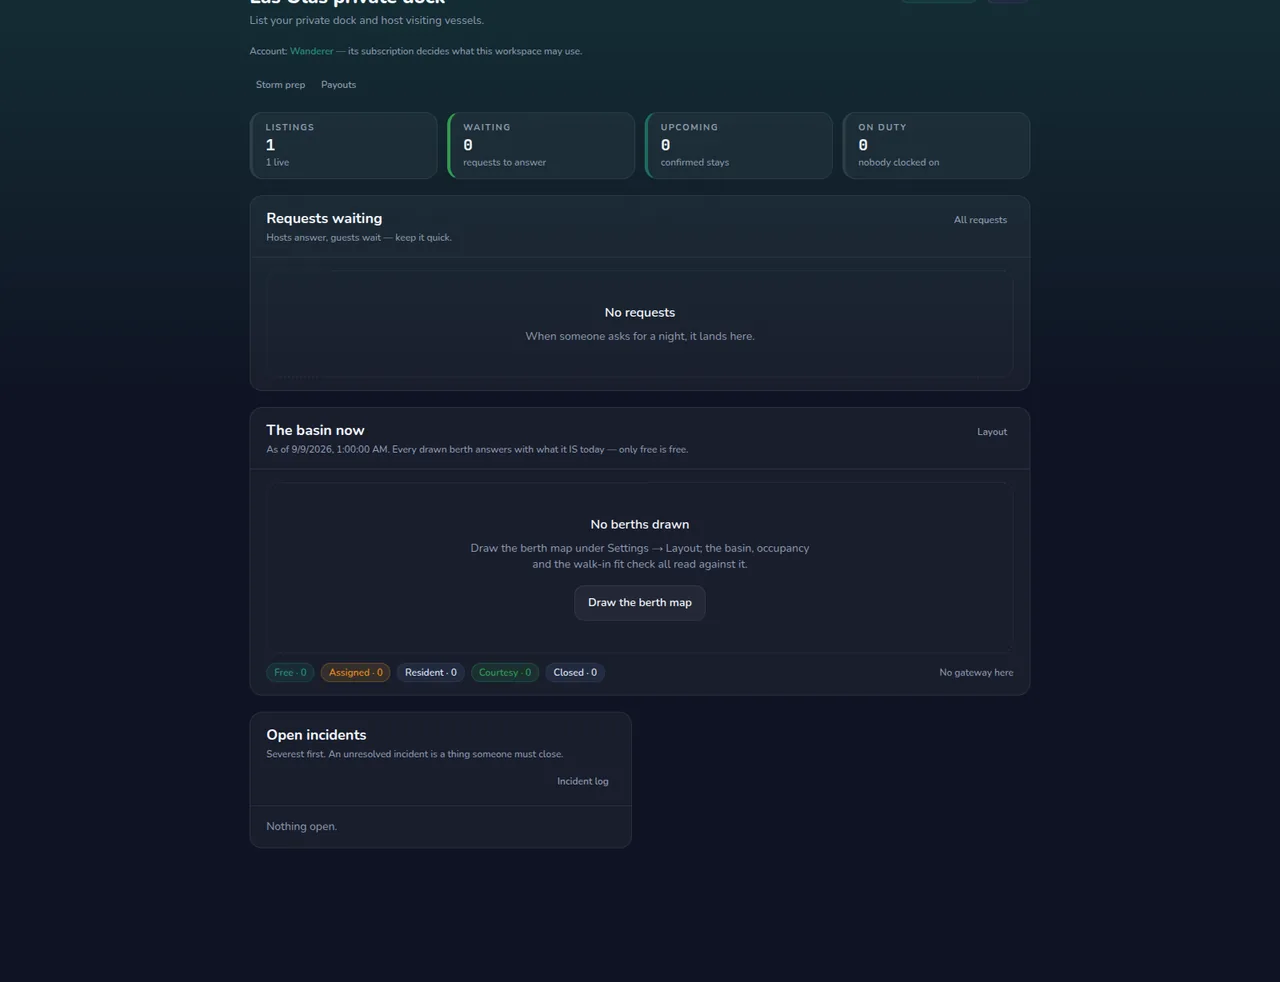Click the 'Requests waiting' heading
The image size is (1280, 982).
324,218
